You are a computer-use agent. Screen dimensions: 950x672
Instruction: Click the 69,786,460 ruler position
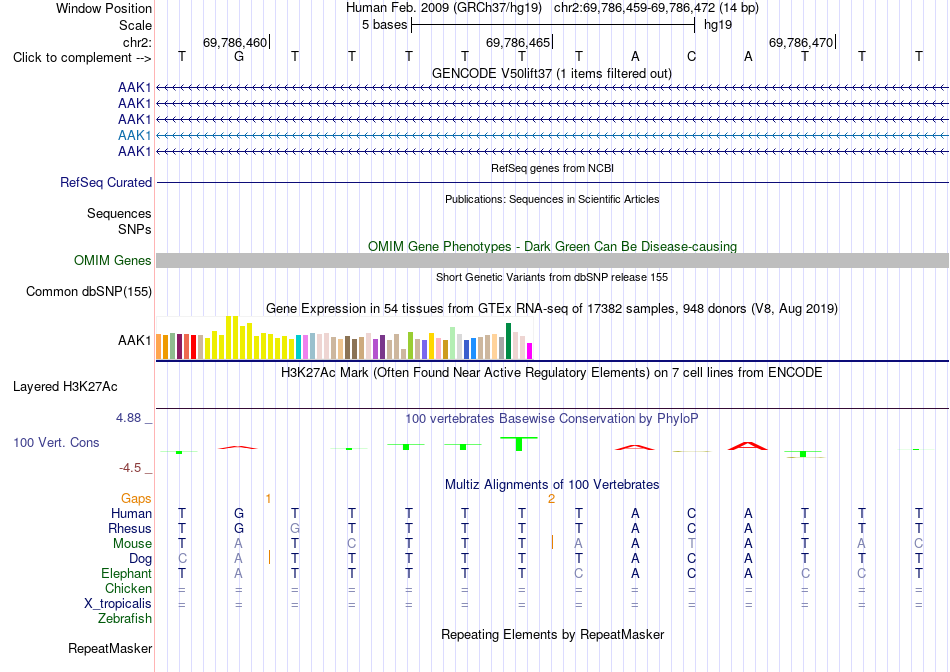235,42
